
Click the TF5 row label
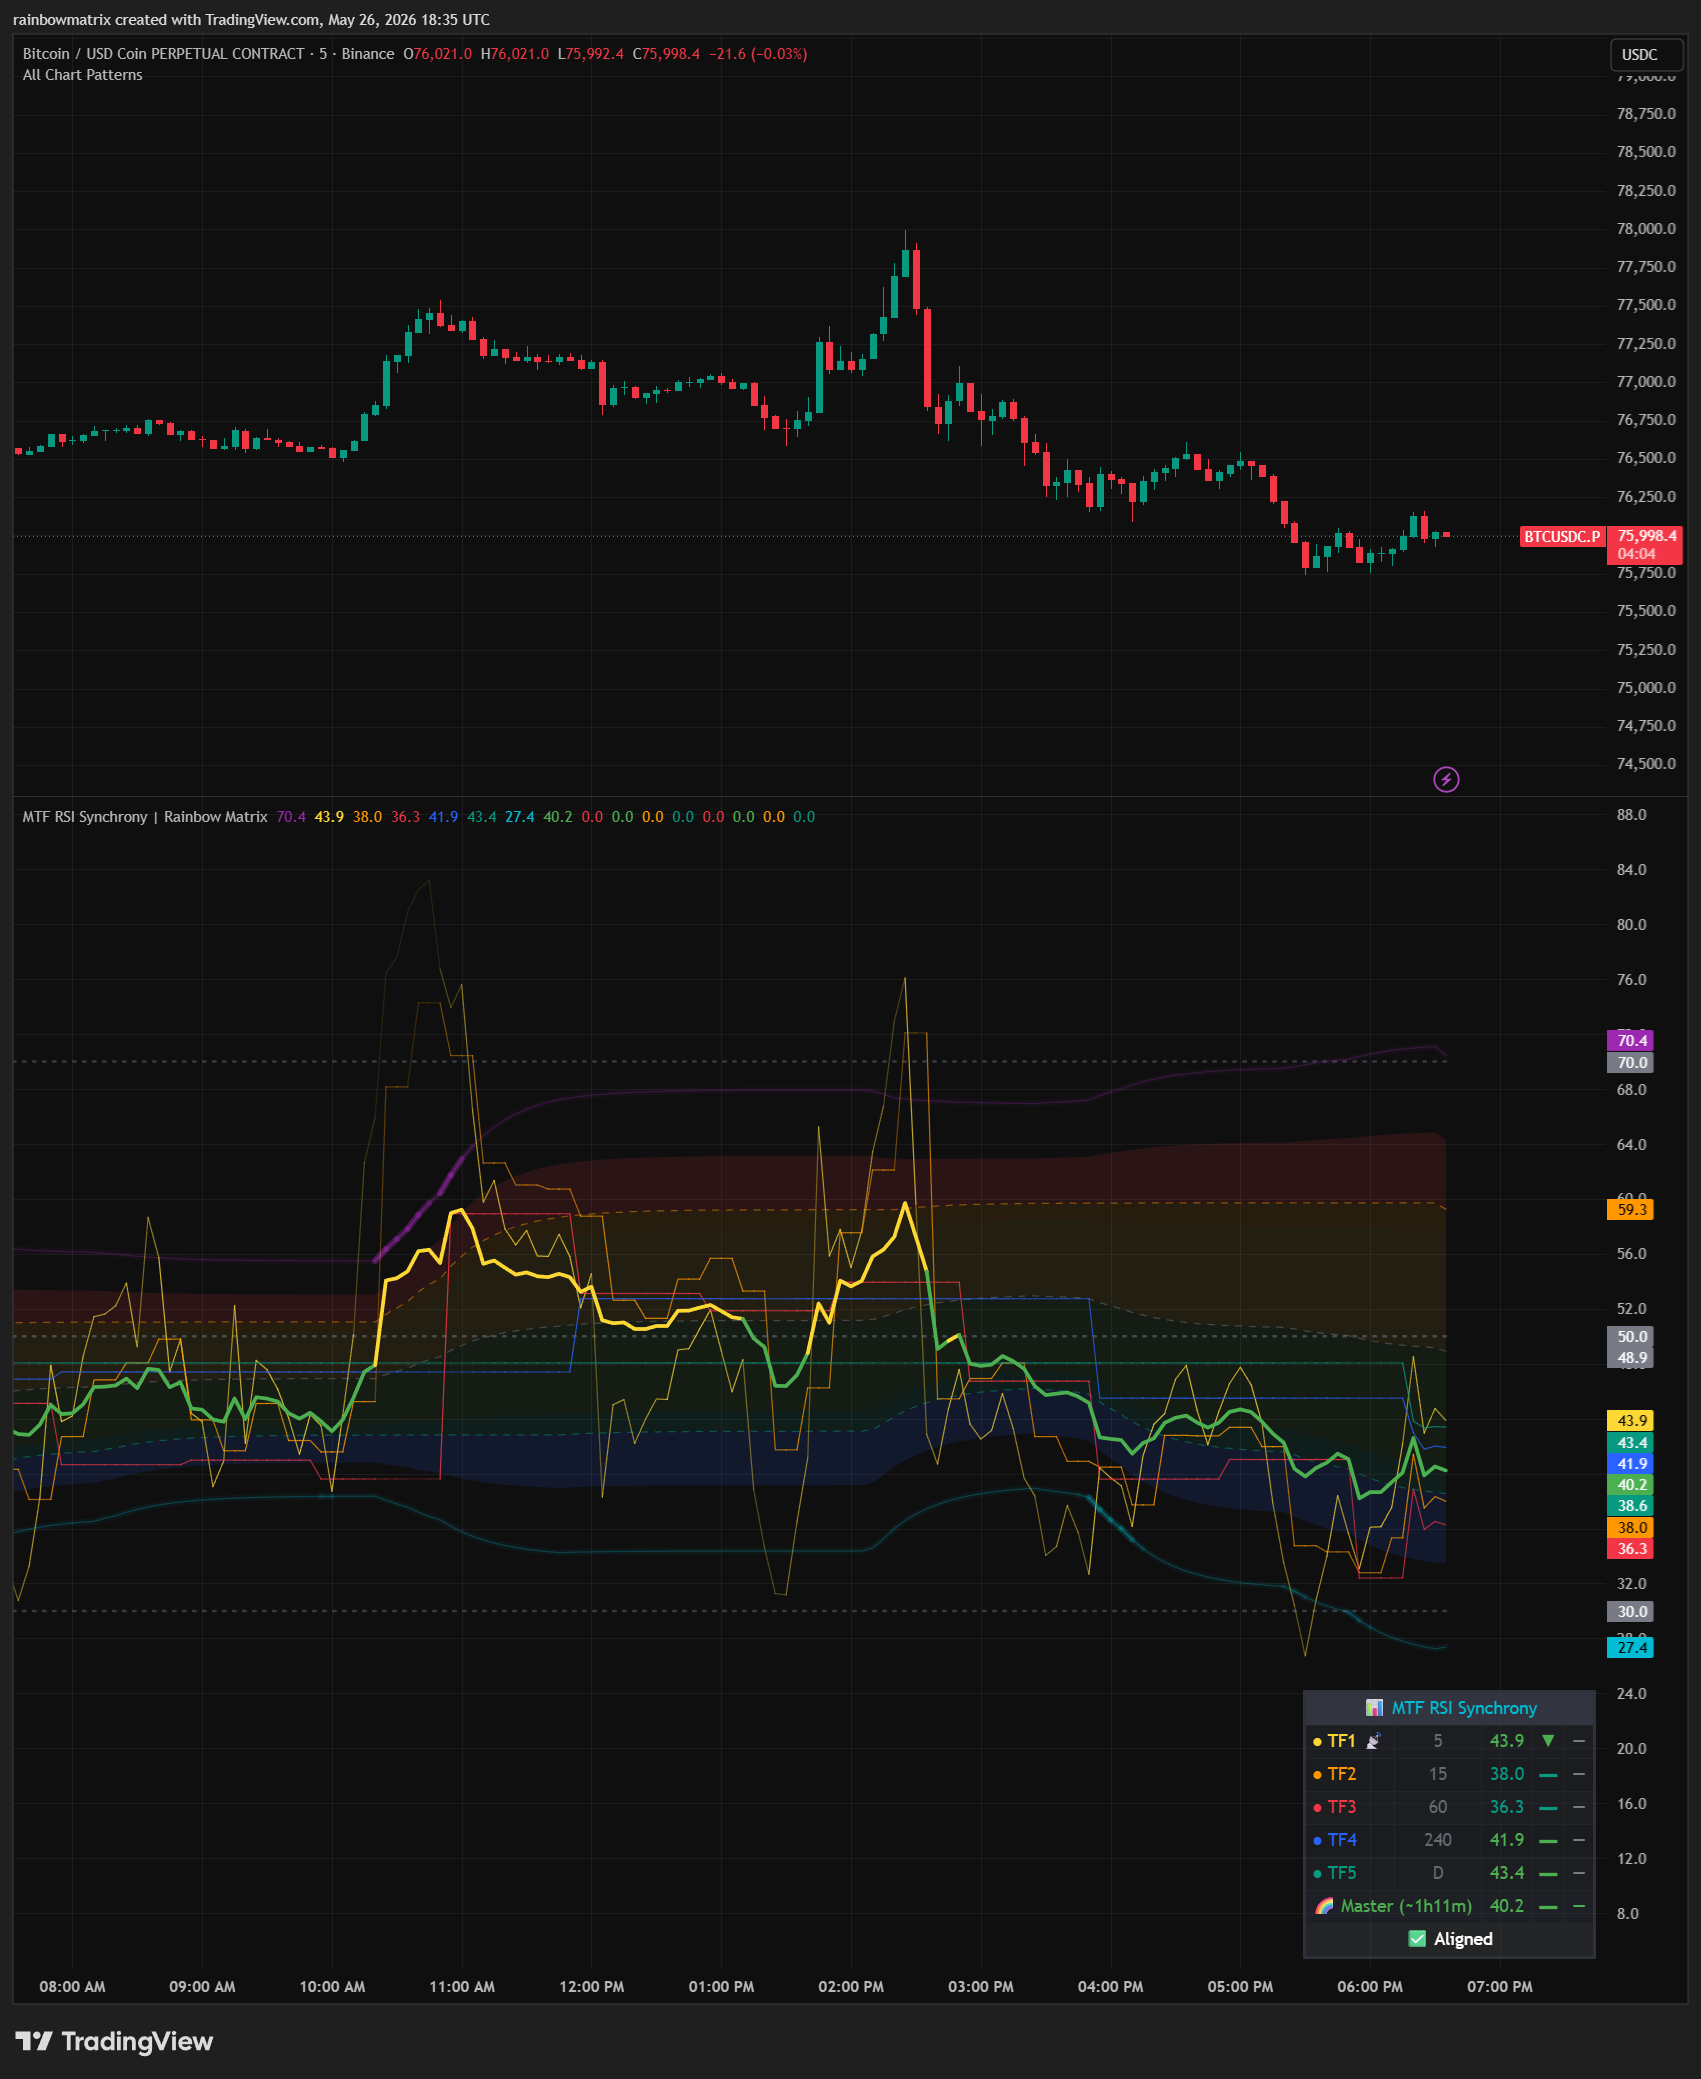[1342, 1873]
